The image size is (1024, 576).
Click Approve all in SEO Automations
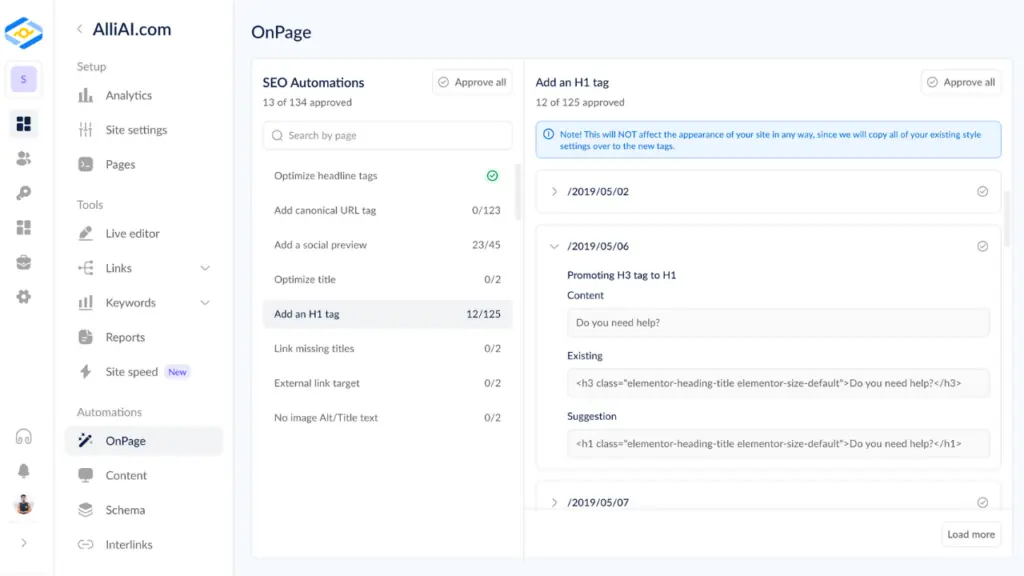[x=472, y=82]
